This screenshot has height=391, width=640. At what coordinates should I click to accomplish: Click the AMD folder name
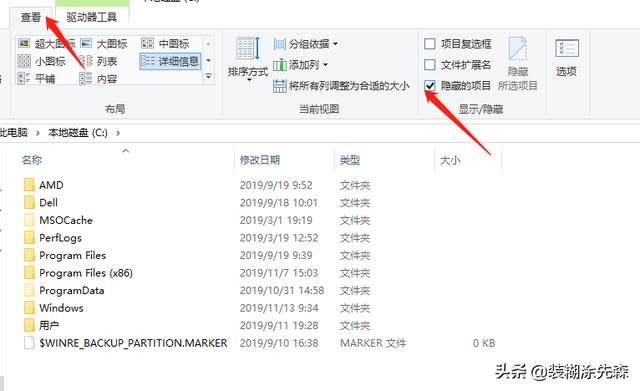51,185
